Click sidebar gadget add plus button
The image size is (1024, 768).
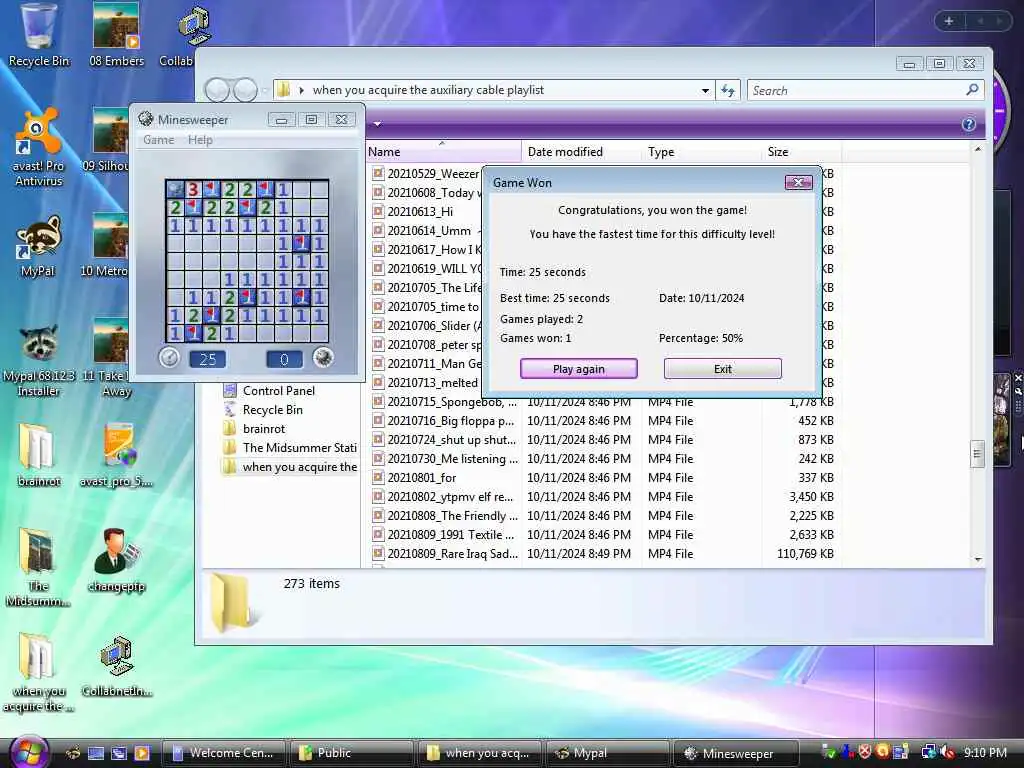click(949, 21)
